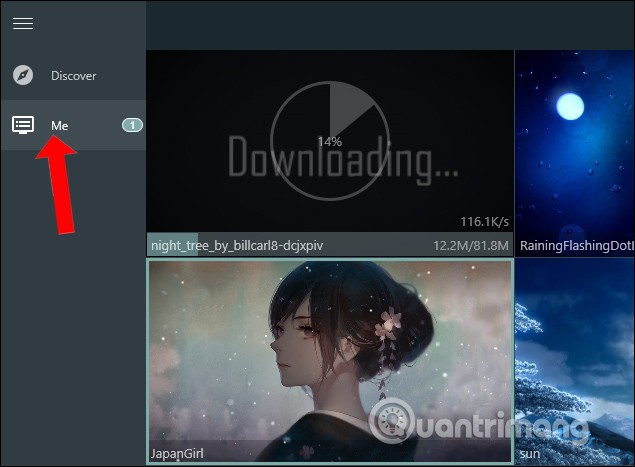Open the JapanGirl wallpaper thumbnail

[x=329, y=350]
